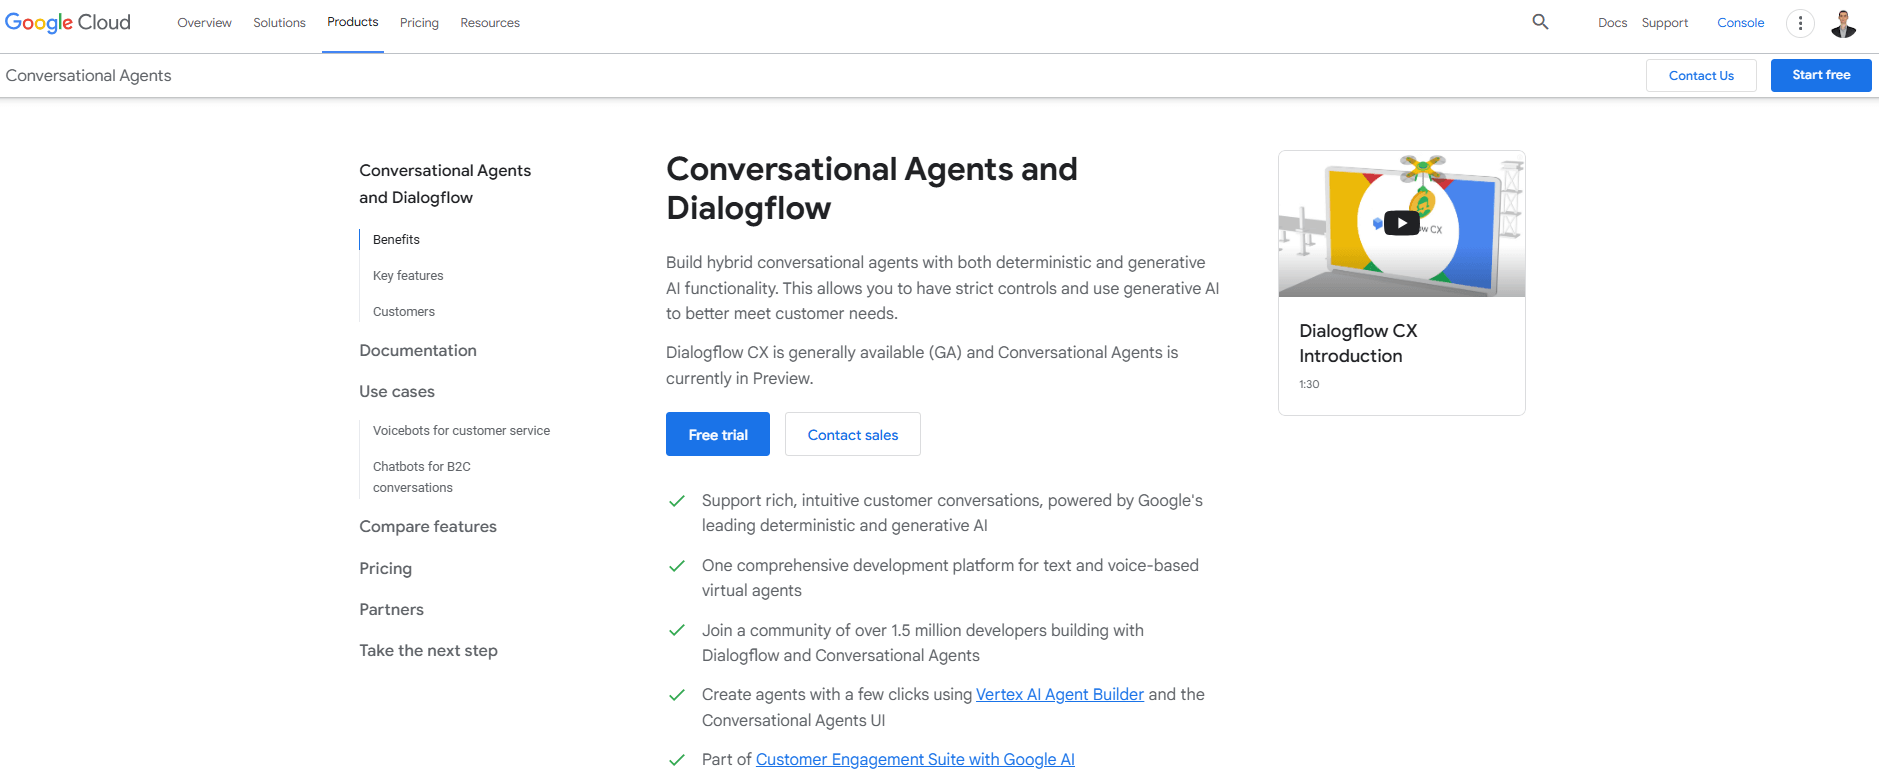This screenshot has height=781, width=1879.
Task: Click the Dialogflow CX Introduction card title
Action: [1358, 343]
